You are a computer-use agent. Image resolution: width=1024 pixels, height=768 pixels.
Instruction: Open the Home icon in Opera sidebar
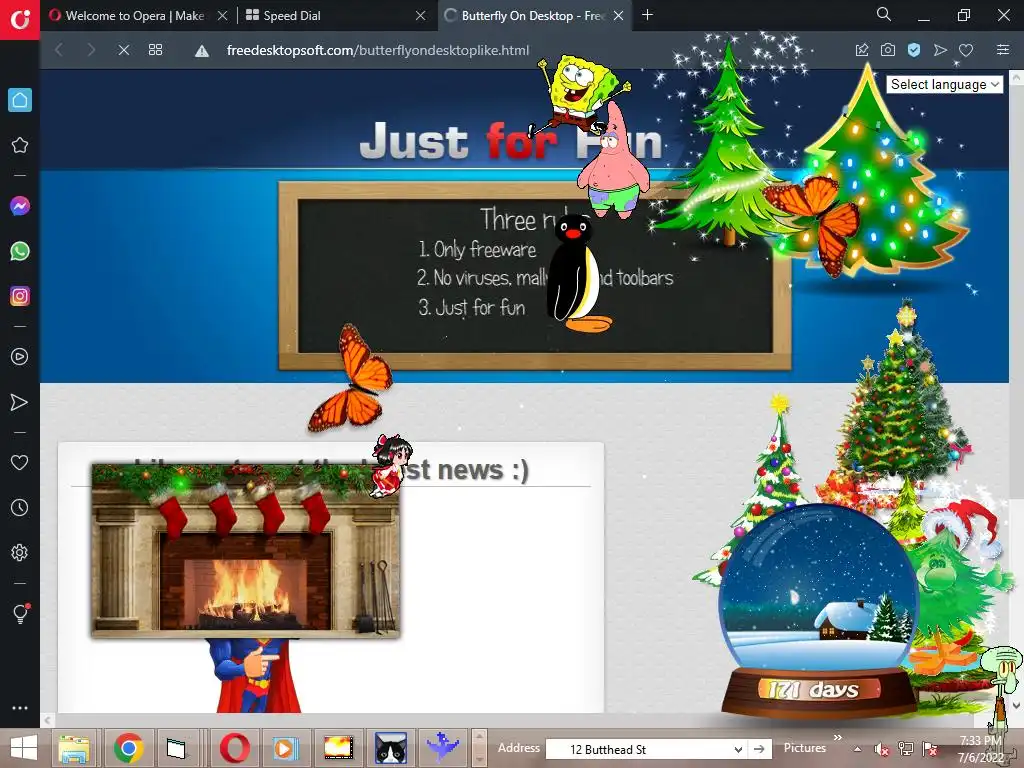tap(20, 100)
